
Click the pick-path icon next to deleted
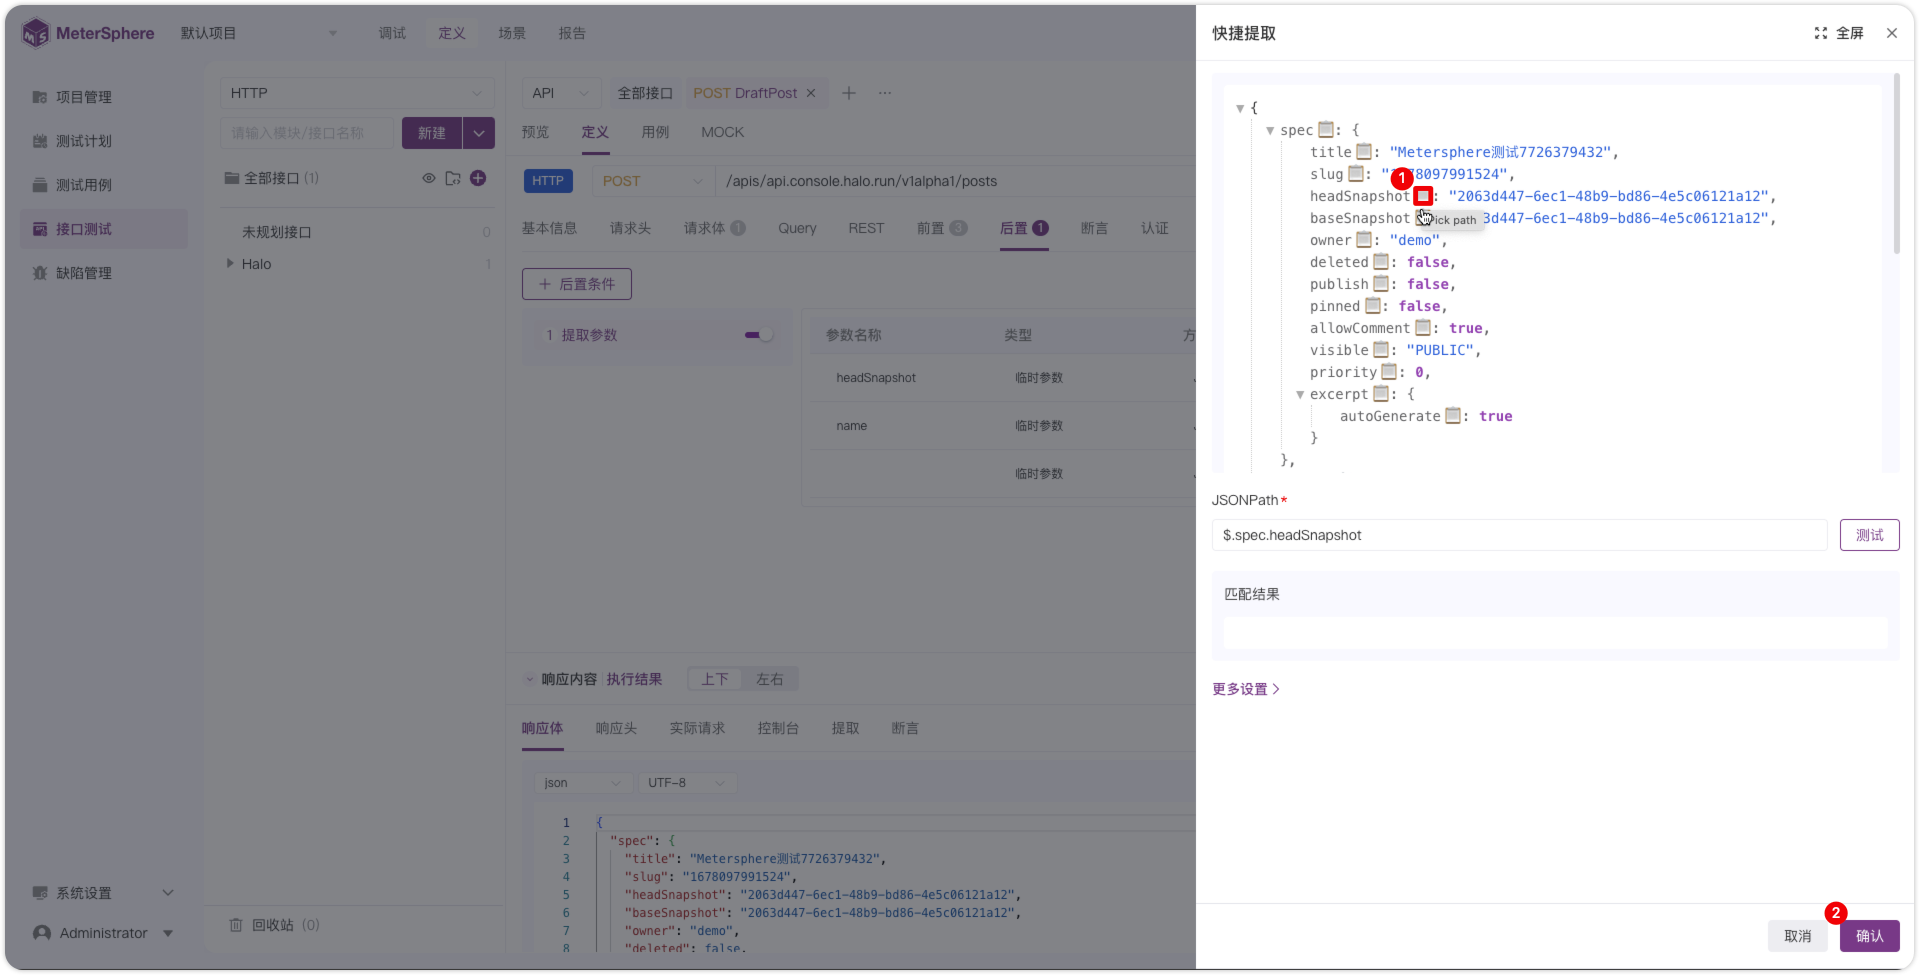coord(1380,262)
